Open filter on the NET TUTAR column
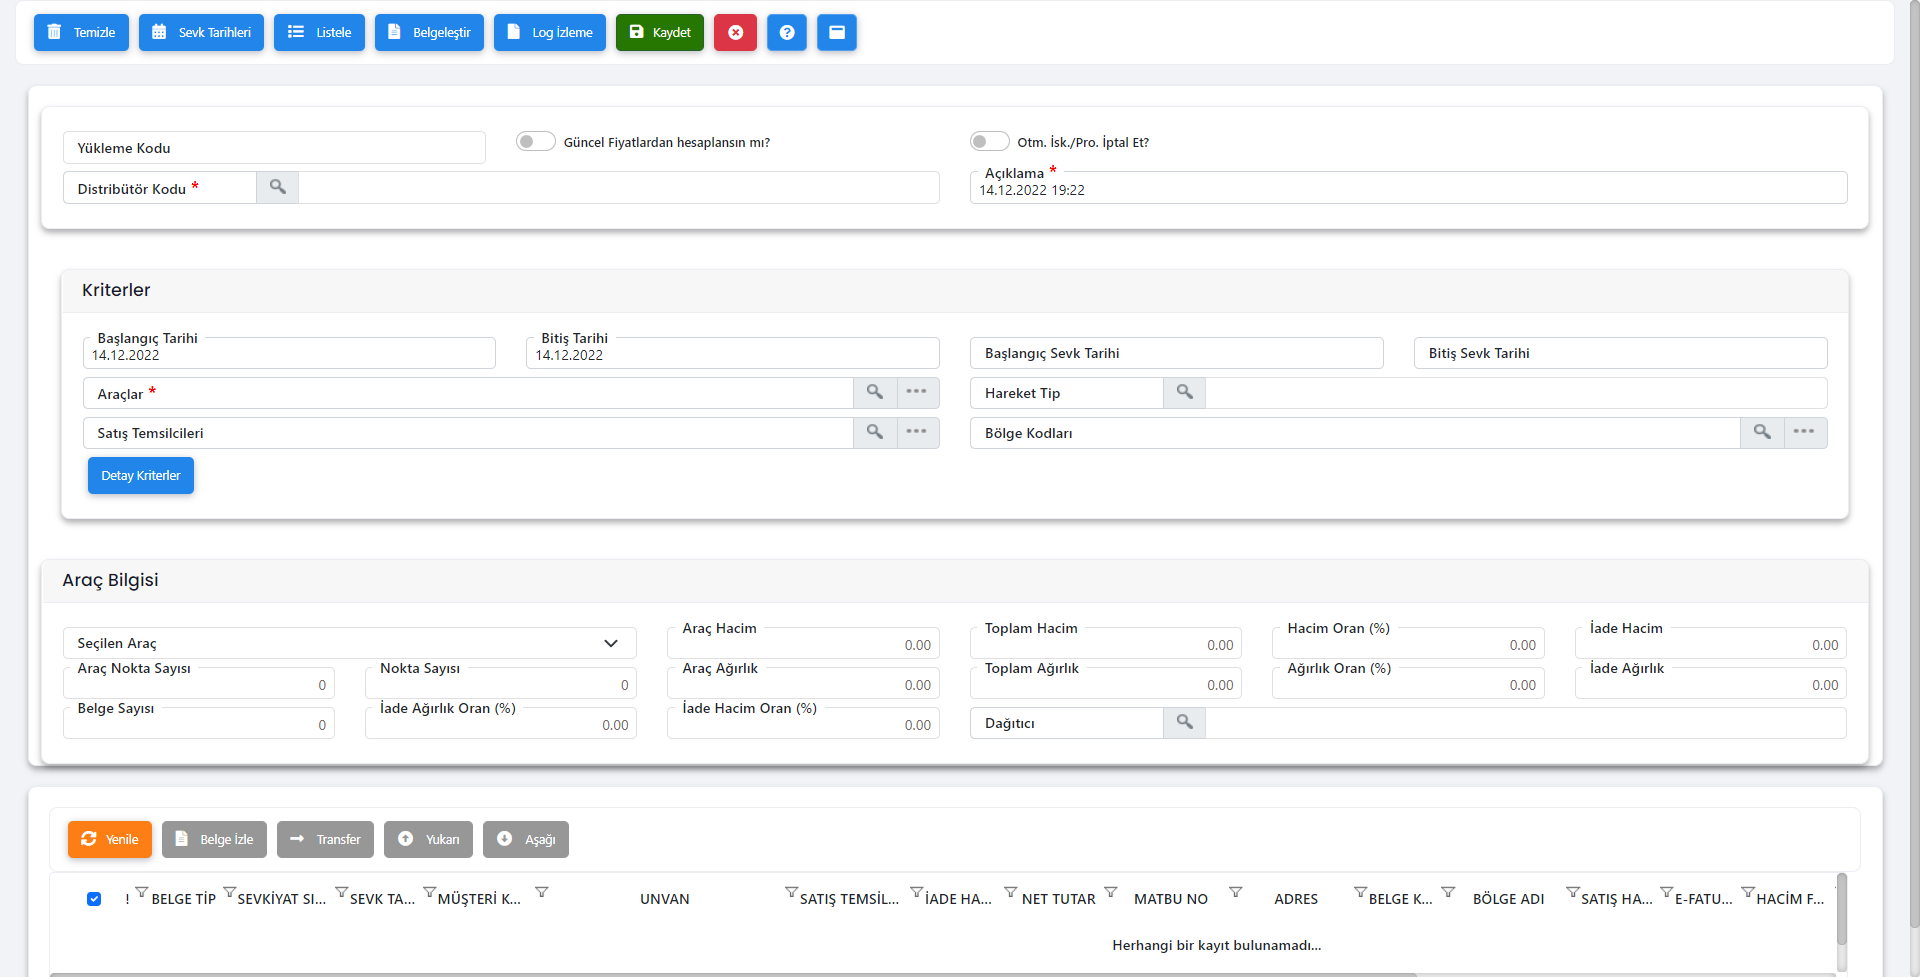Screen dimensions: 1920x977 click(x=1110, y=891)
